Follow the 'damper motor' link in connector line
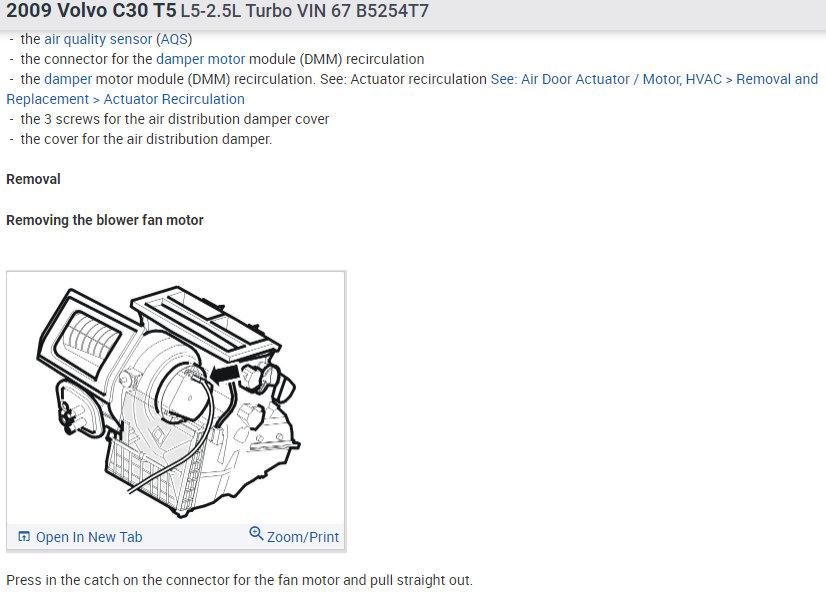Viewport: 826px width, 603px height. (201, 59)
